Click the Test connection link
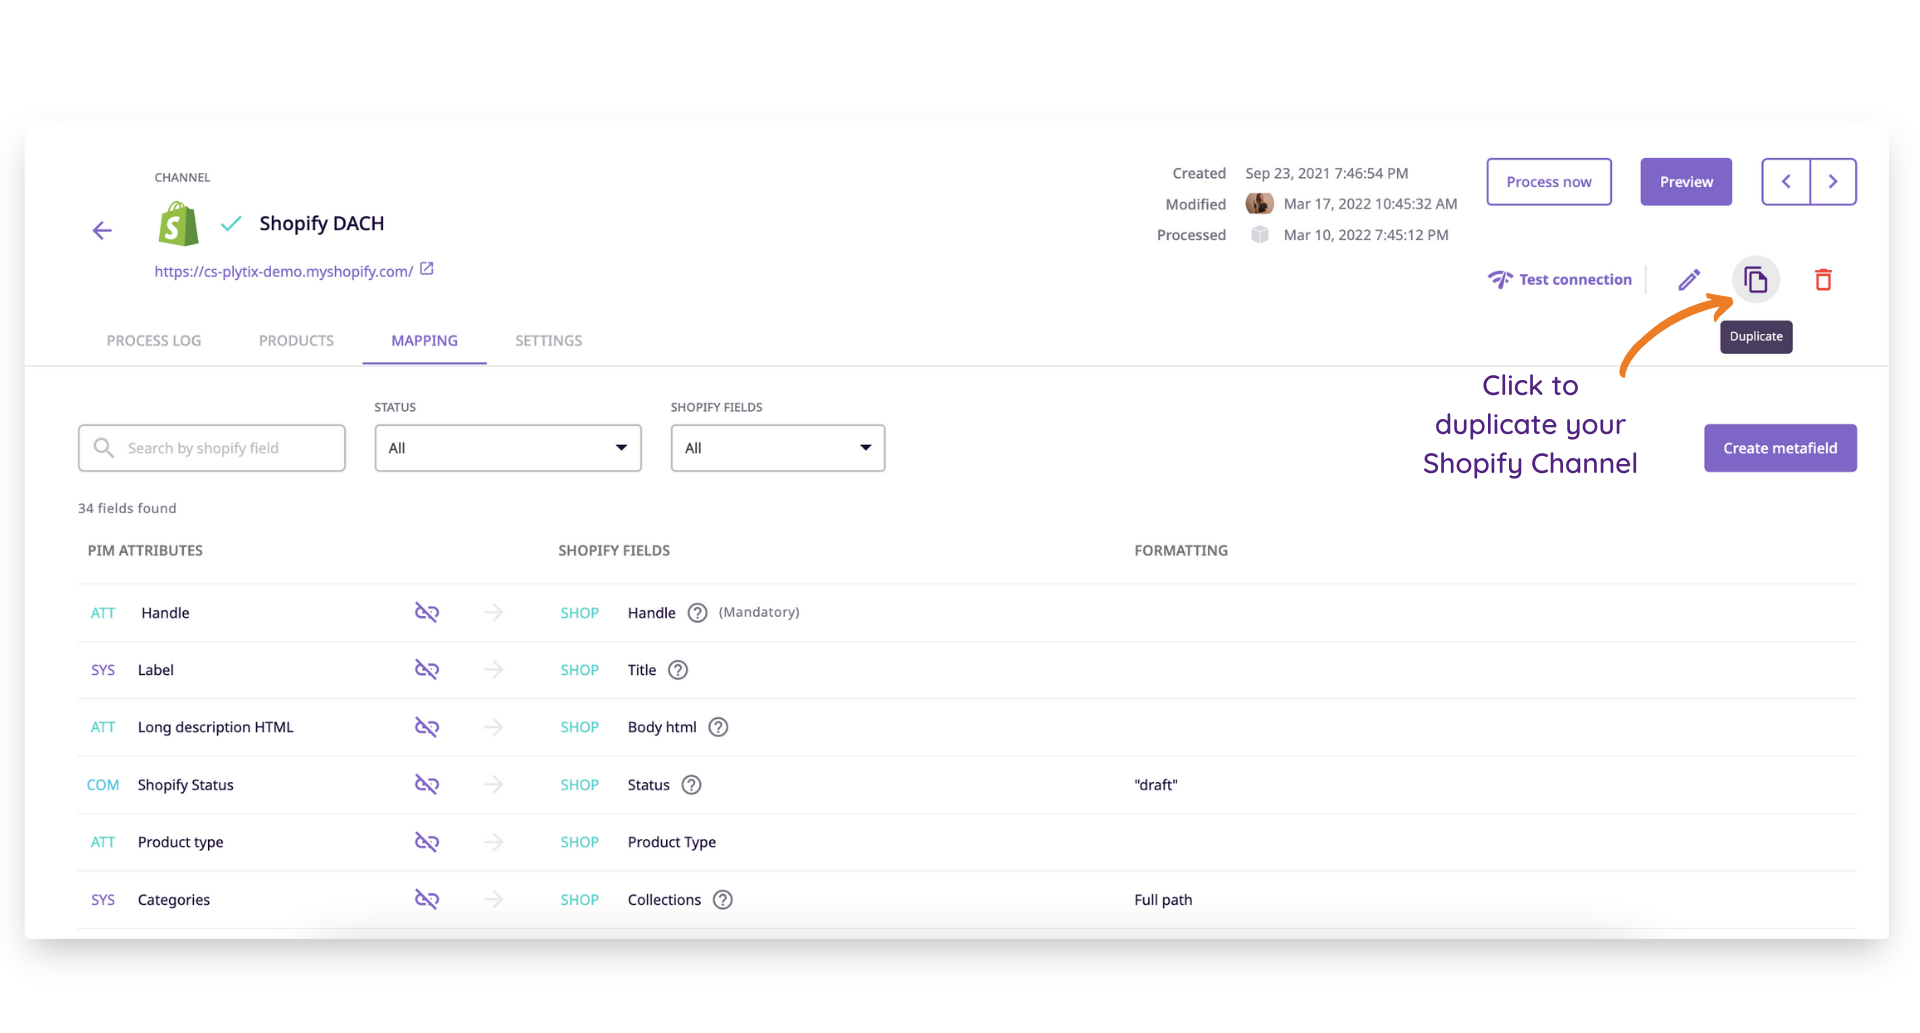Viewport: 1920px width, 1033px height. click(x=1575, y=280)
